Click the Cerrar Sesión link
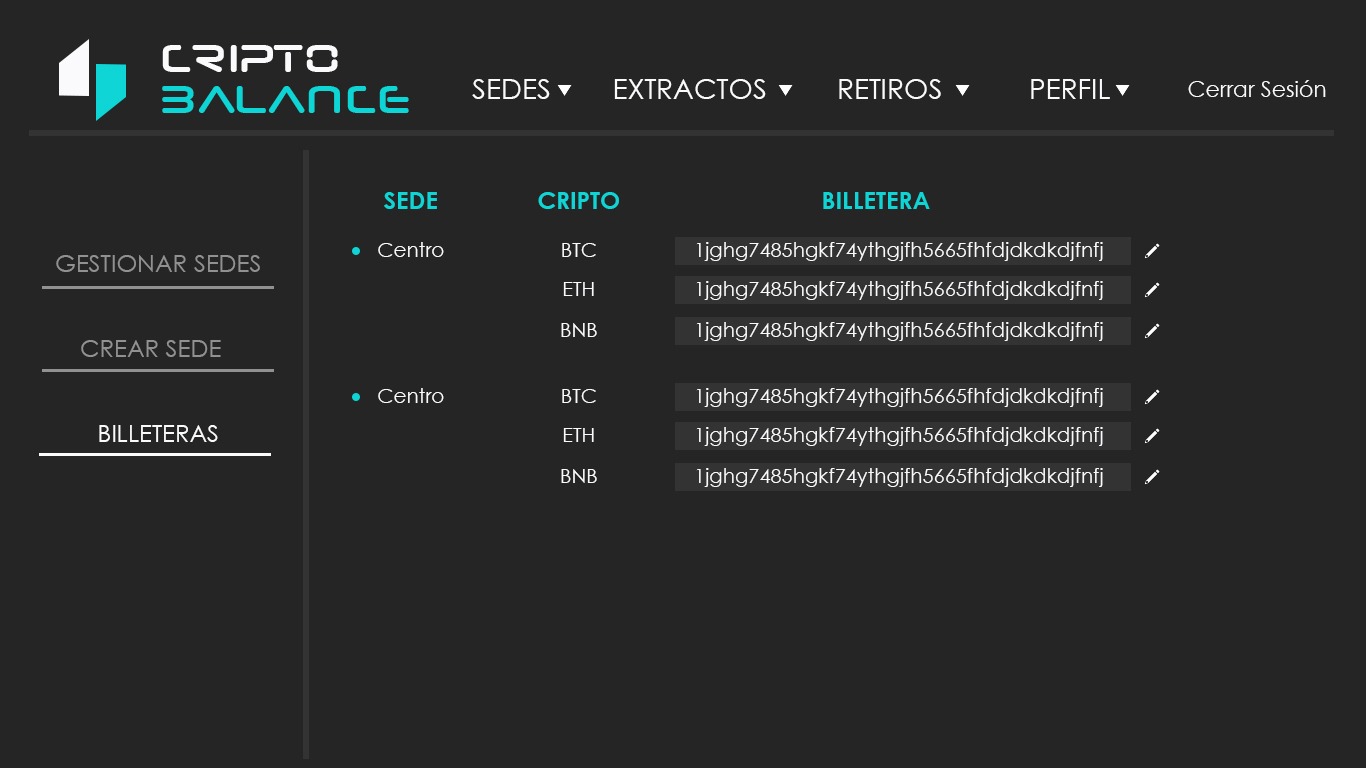1366x768 pixels. click(1256, 90)
